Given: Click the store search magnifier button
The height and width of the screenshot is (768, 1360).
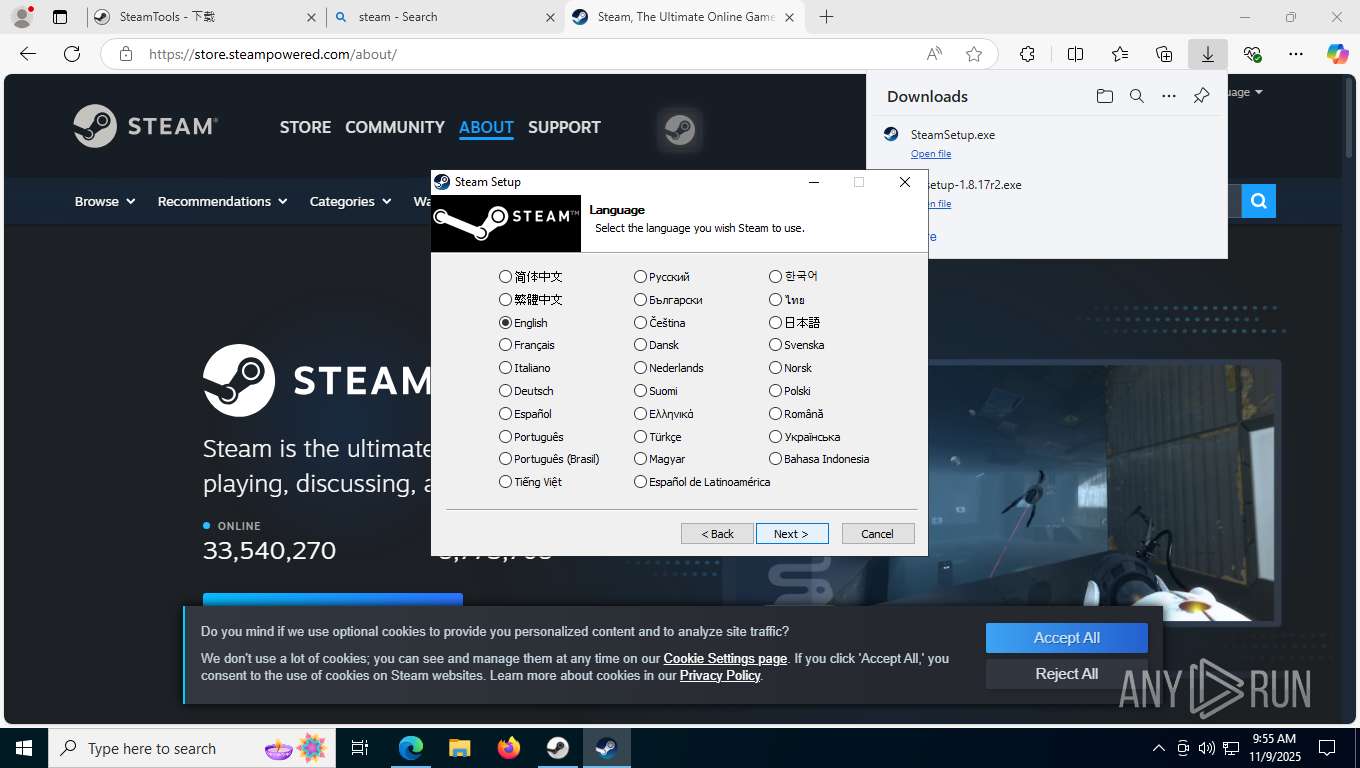Looking at the screenshot, I should pyautogui.click(x=1258, y=201).
